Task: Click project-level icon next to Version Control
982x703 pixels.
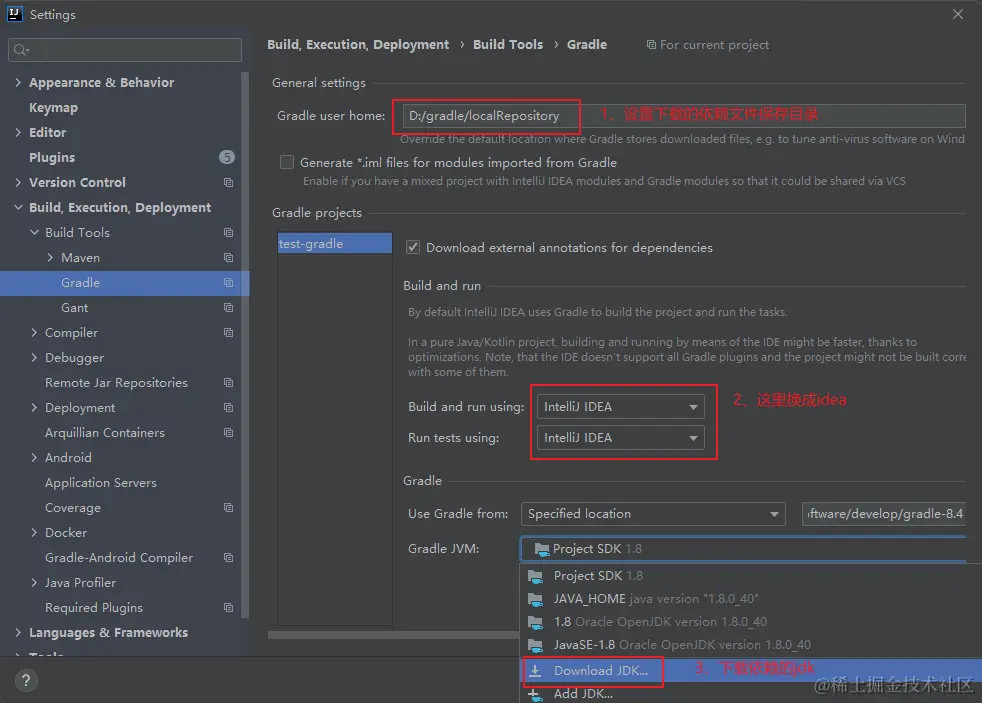Action: pyautogui.click(x=229, y=182)
